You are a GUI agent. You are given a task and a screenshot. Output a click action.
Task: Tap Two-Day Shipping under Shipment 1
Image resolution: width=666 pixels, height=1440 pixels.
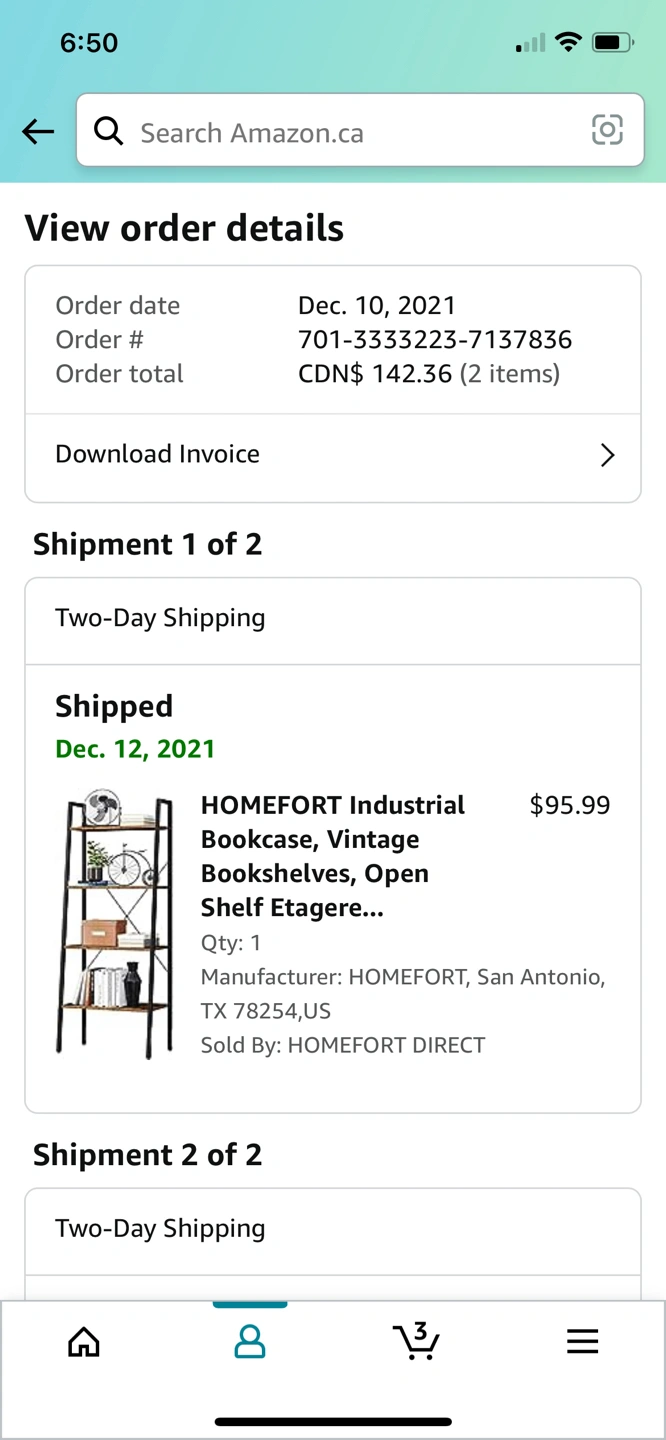click(160, 618)
